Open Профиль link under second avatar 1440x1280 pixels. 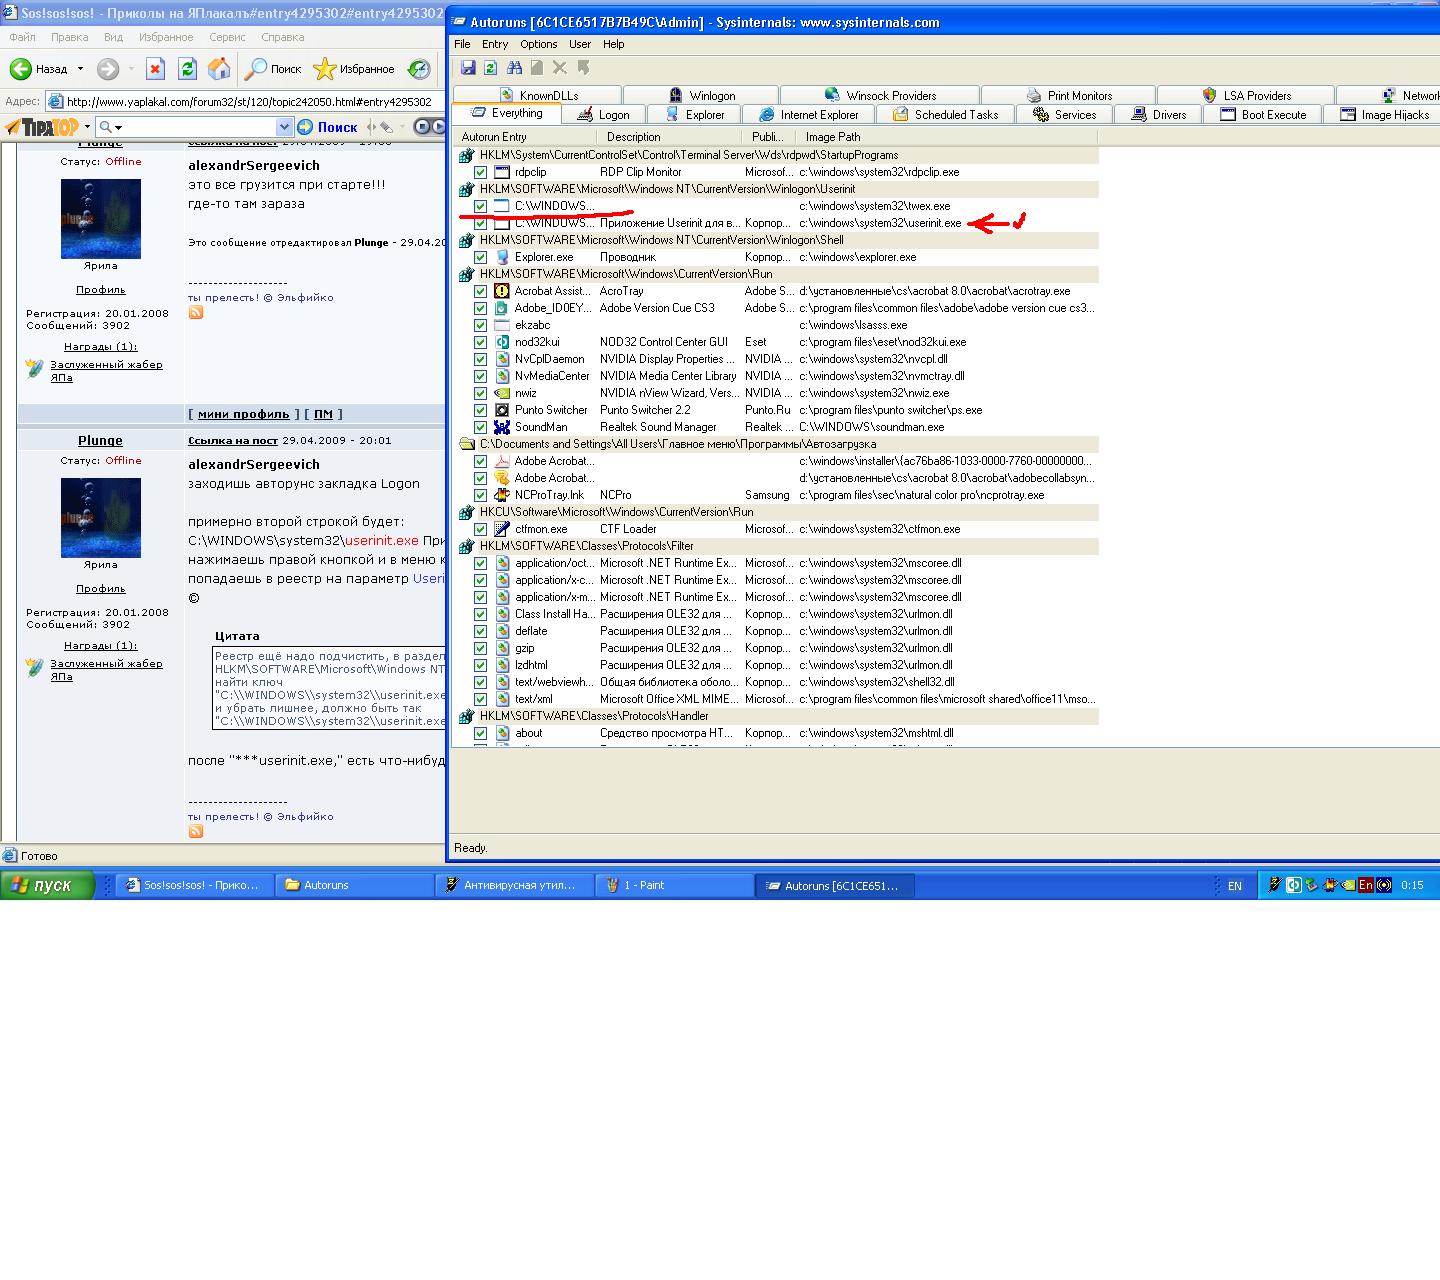click(101, 589)
